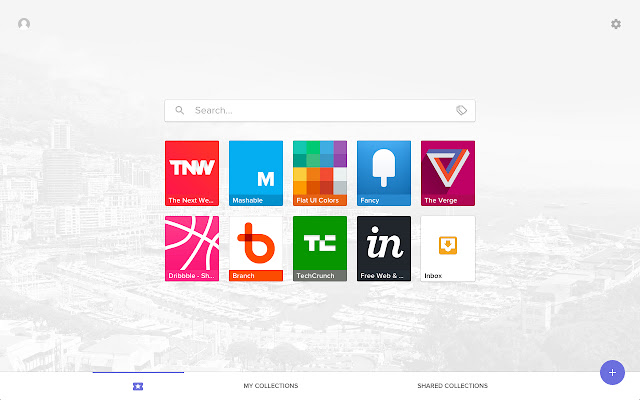The height and width of the screenshot is (400, 640).
Task: Focus the Search input field
Action: pyautogui.click(x=320, y=110)
